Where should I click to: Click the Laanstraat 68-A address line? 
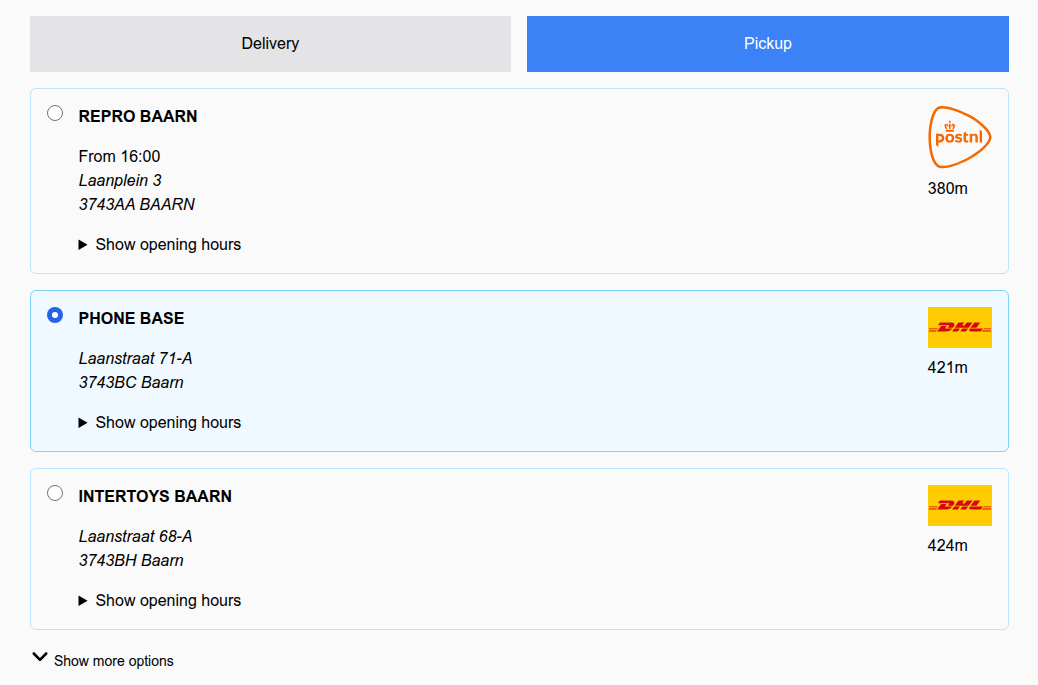(136, 537)
